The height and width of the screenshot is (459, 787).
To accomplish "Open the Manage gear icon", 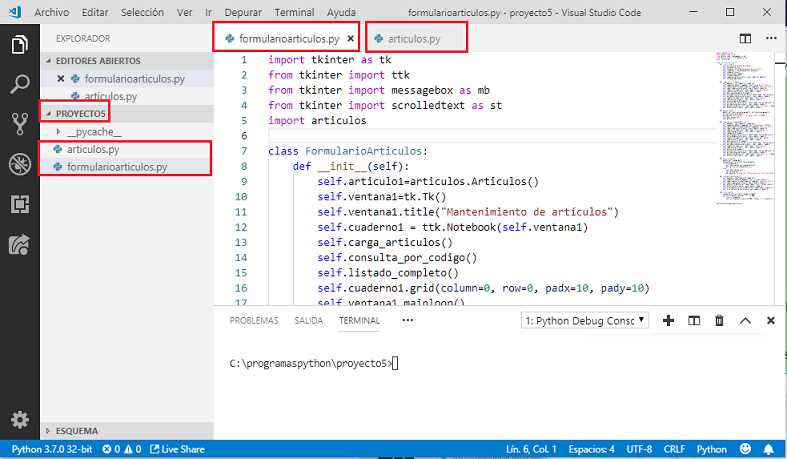I will (19, 419).
